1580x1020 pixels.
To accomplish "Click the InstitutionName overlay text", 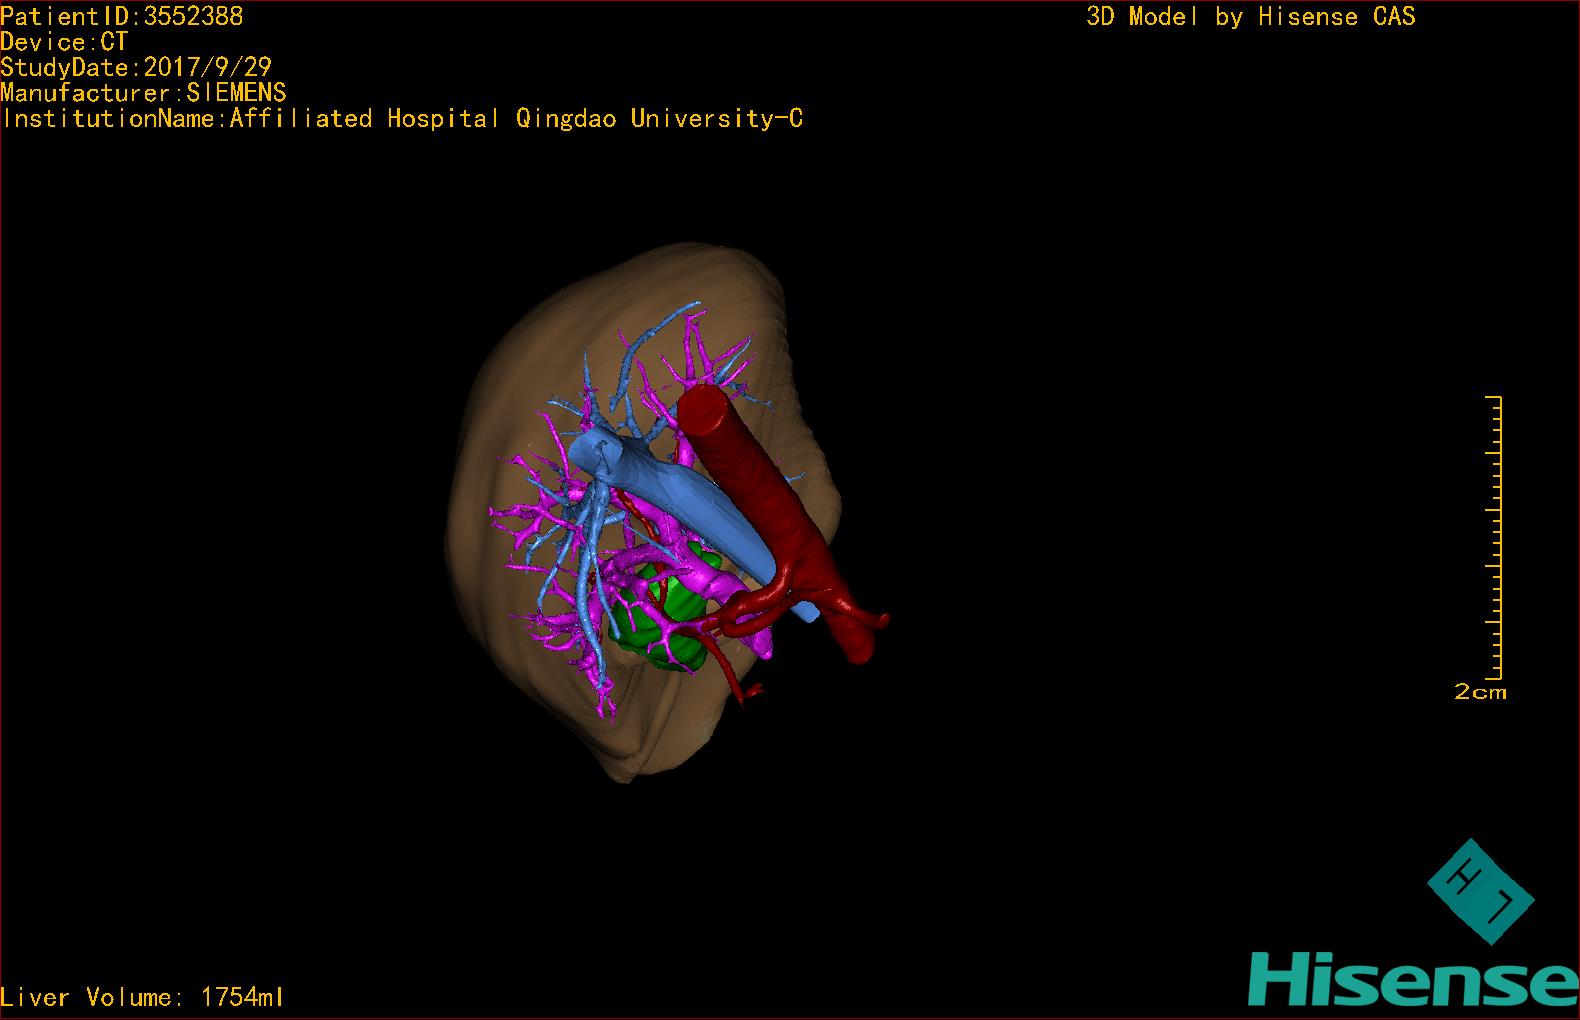I will click(402, 119).
